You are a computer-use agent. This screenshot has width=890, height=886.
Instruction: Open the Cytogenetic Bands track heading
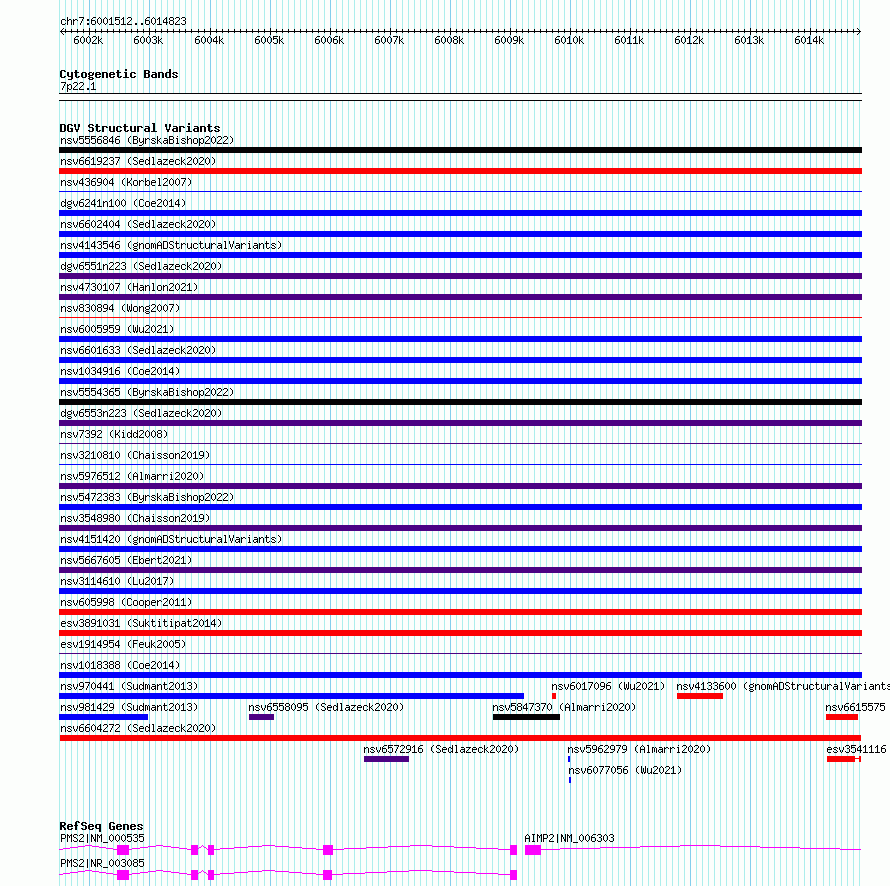pos(119,74)
